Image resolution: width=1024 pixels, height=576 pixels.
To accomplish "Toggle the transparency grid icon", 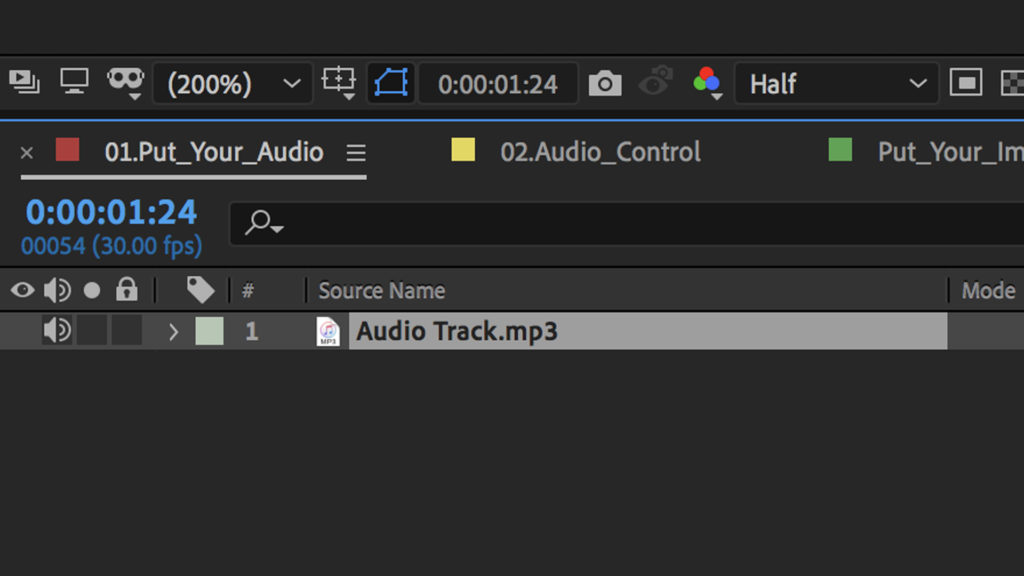I will coord(1012,83).
